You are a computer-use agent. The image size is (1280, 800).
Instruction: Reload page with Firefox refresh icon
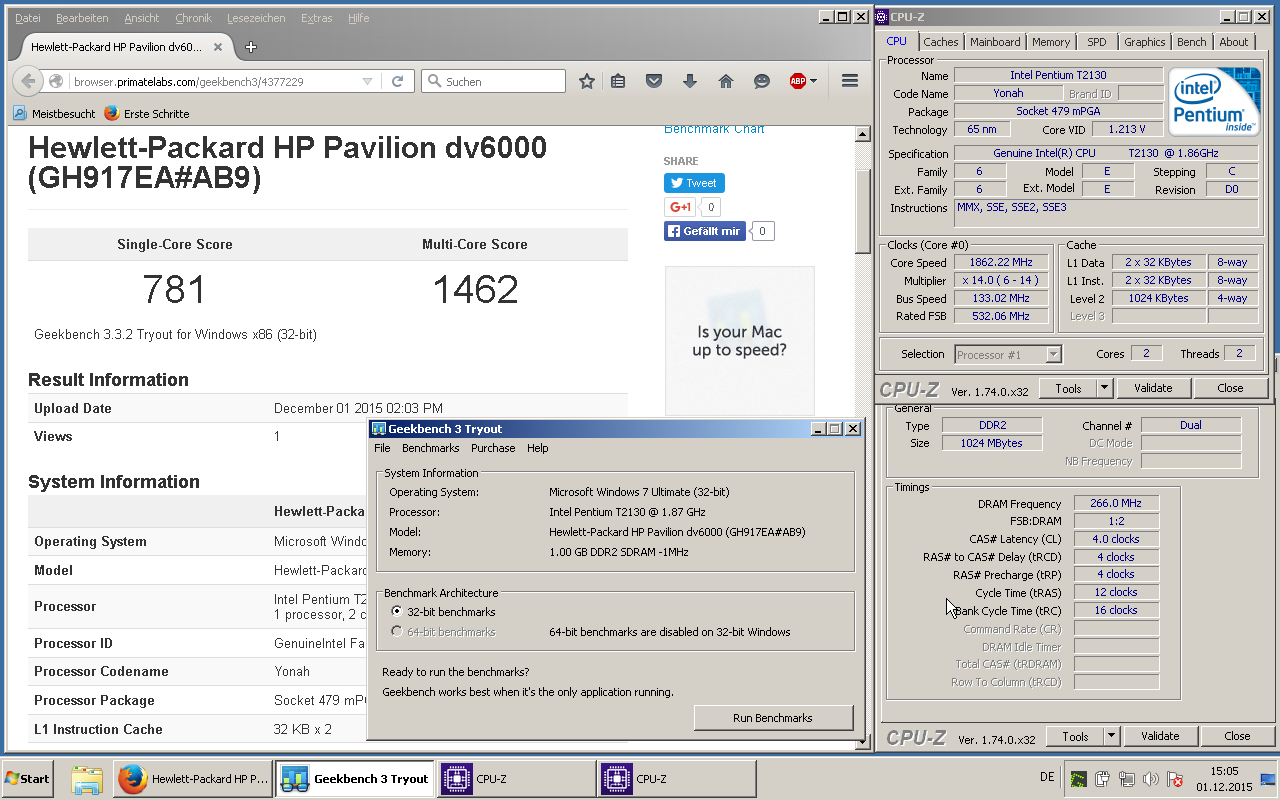pyautogui.click(x=397, y=81)
